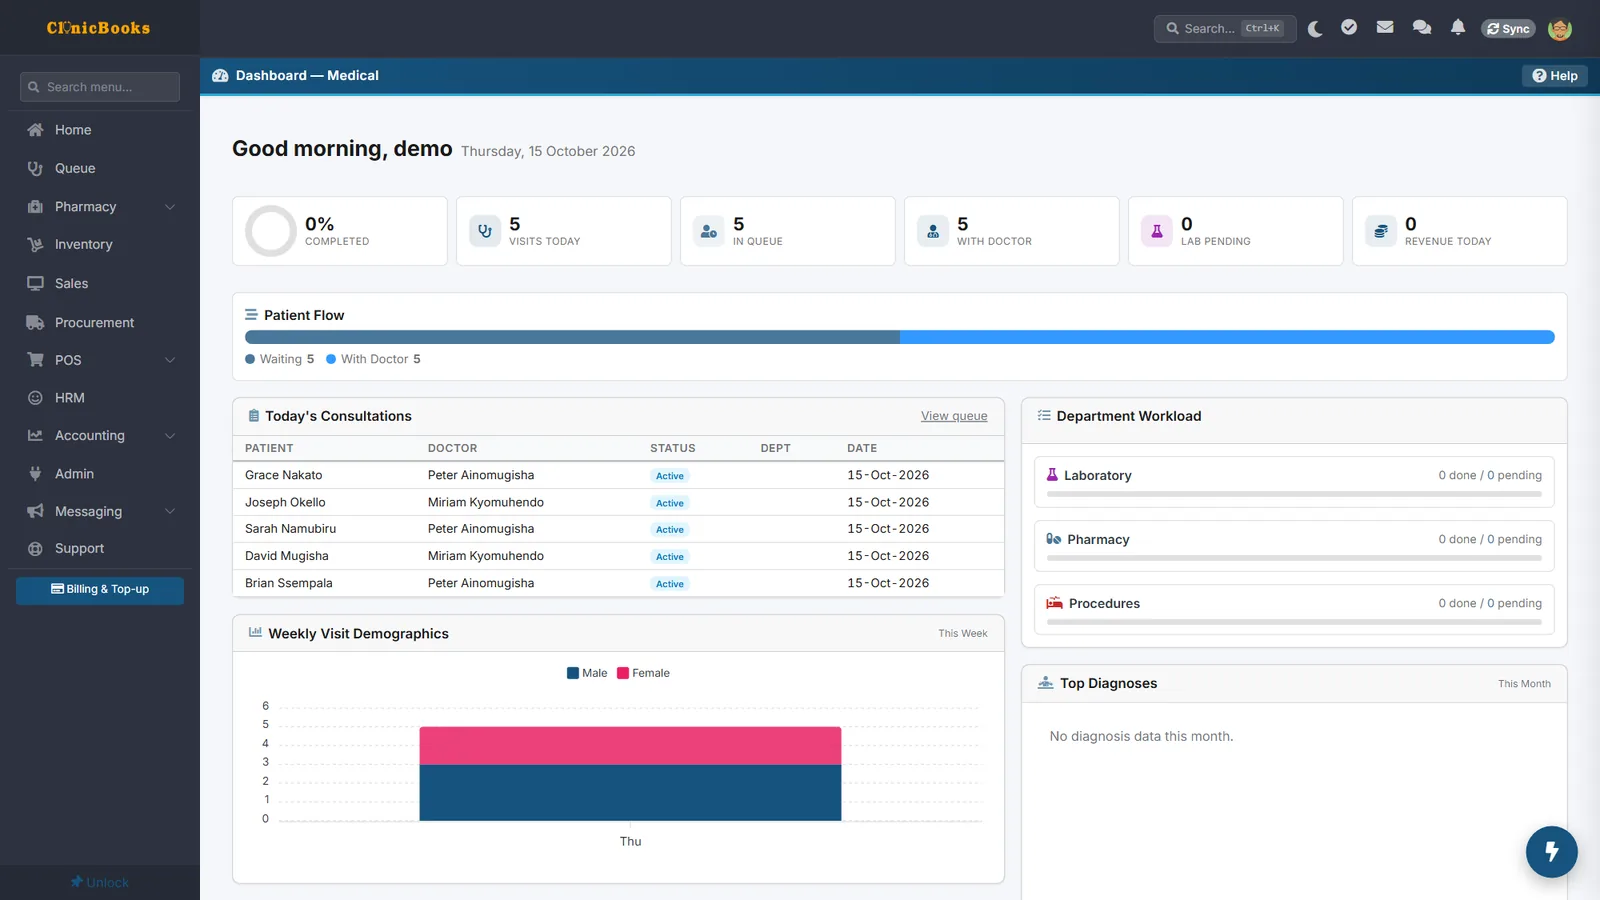
Task: Click the Sync button
Action: click(1508, 29)
